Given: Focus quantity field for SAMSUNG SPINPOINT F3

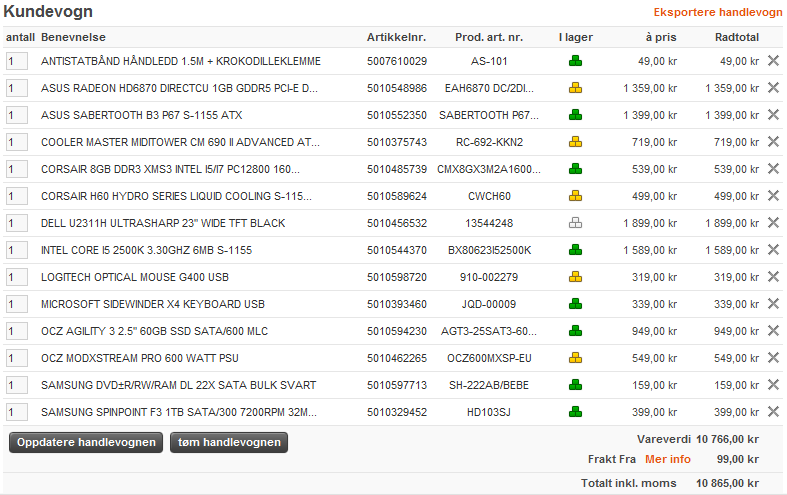Looking at the screenshot, I should (17, 412).
